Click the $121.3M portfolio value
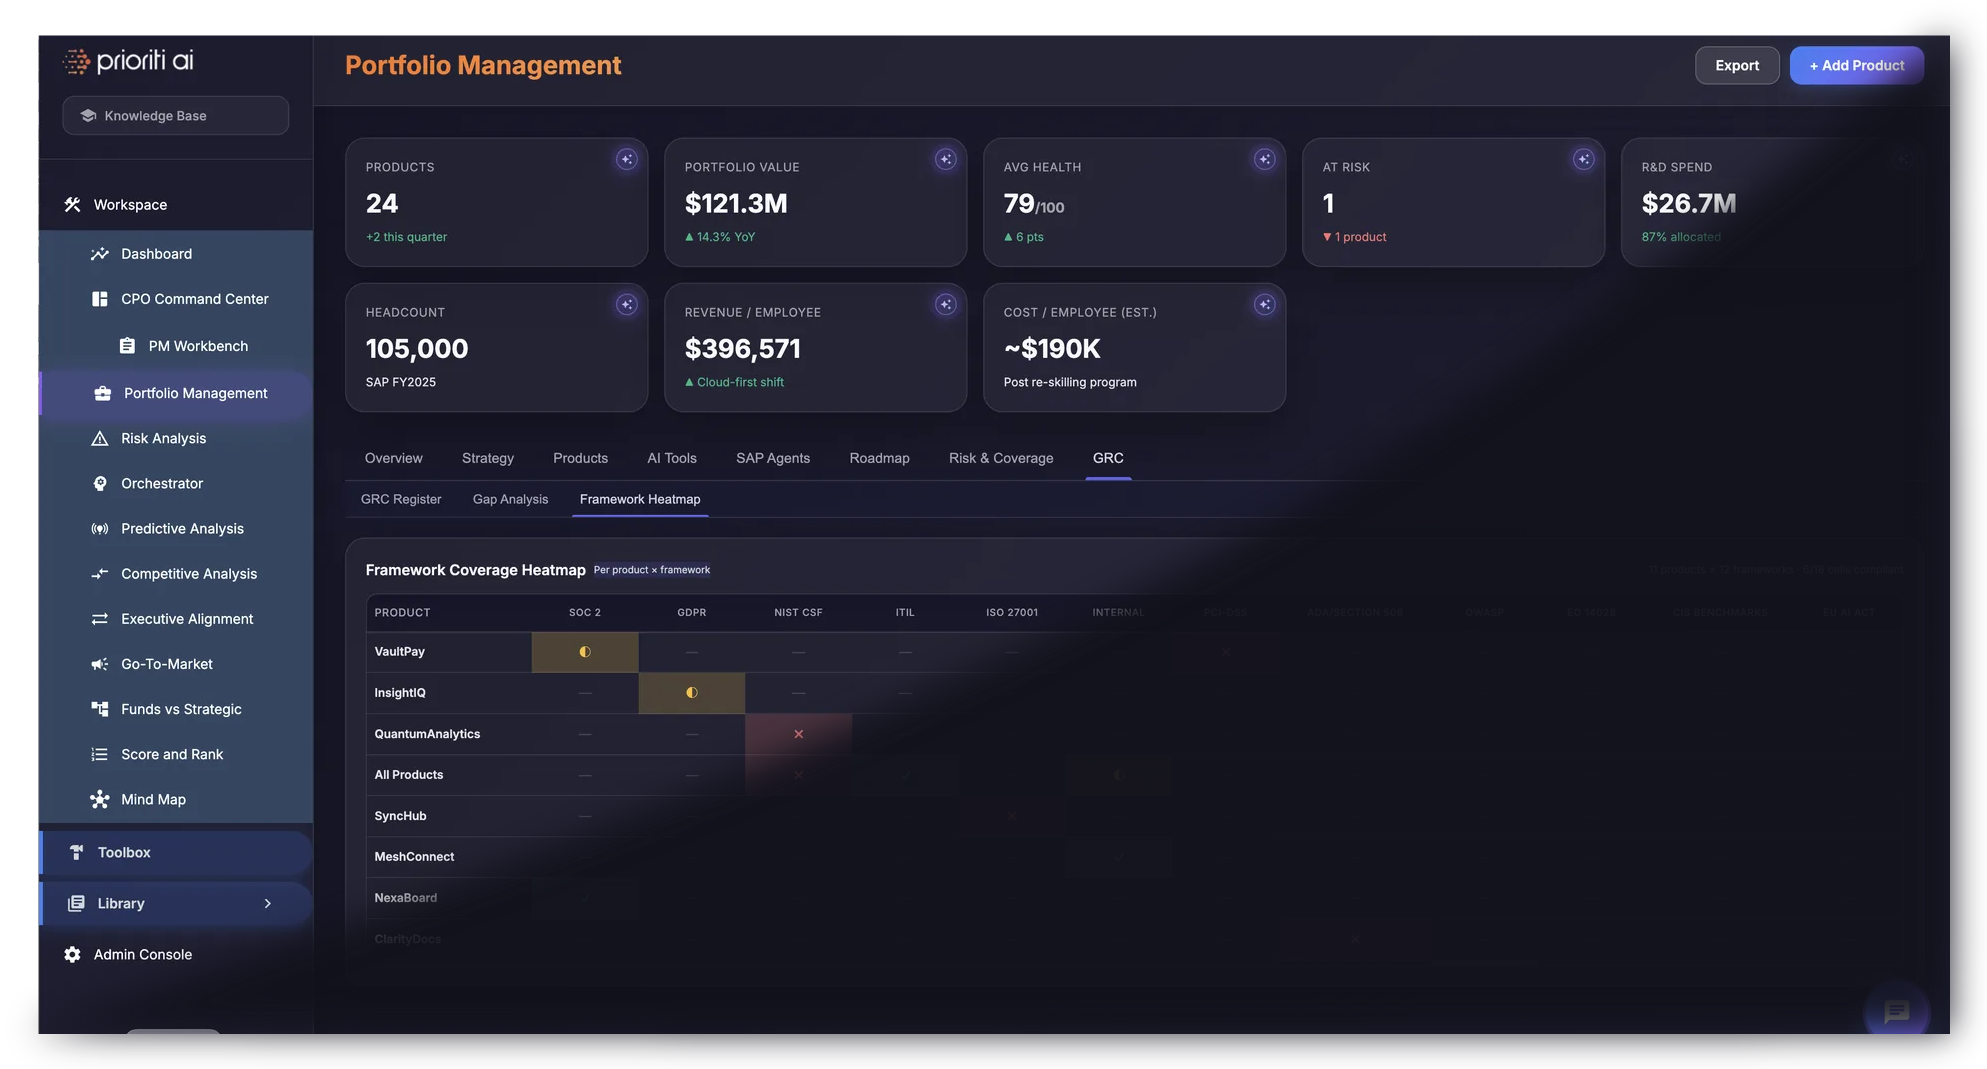This screenshot has height=1069, width=1987. [x=736, y=203]
